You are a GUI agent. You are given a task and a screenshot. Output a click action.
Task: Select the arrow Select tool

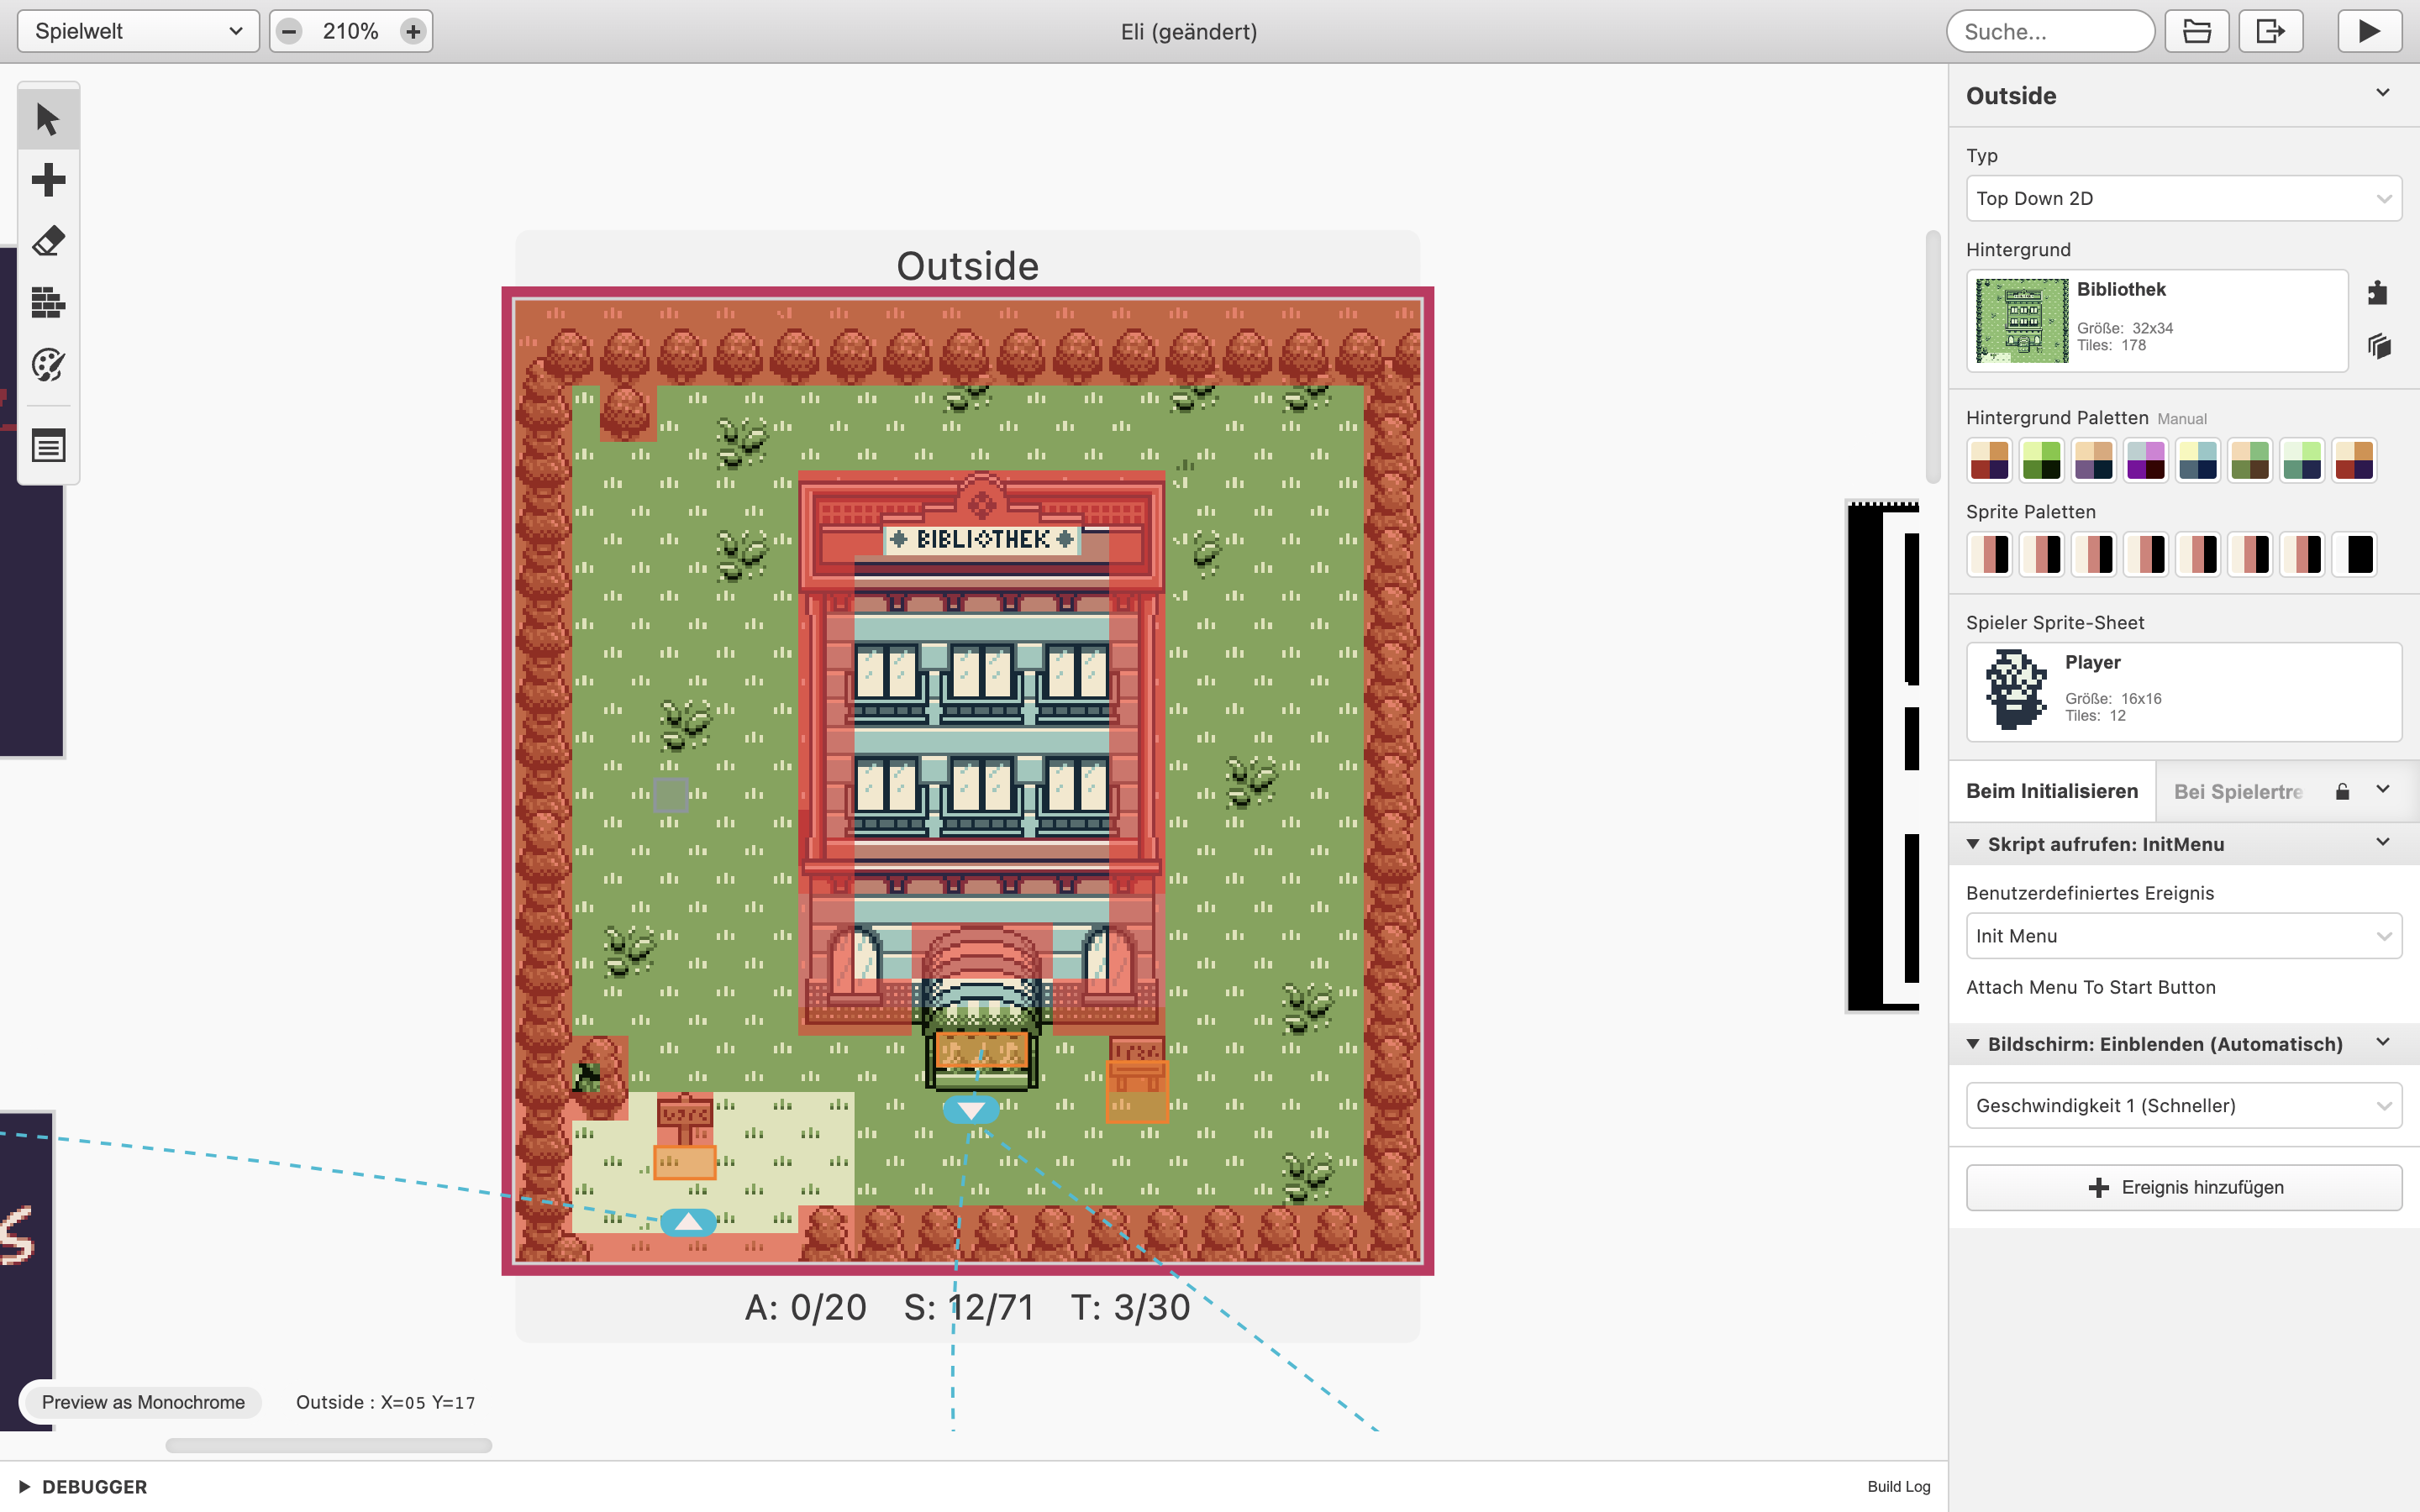pyautogui.click(x=48, y=119)
